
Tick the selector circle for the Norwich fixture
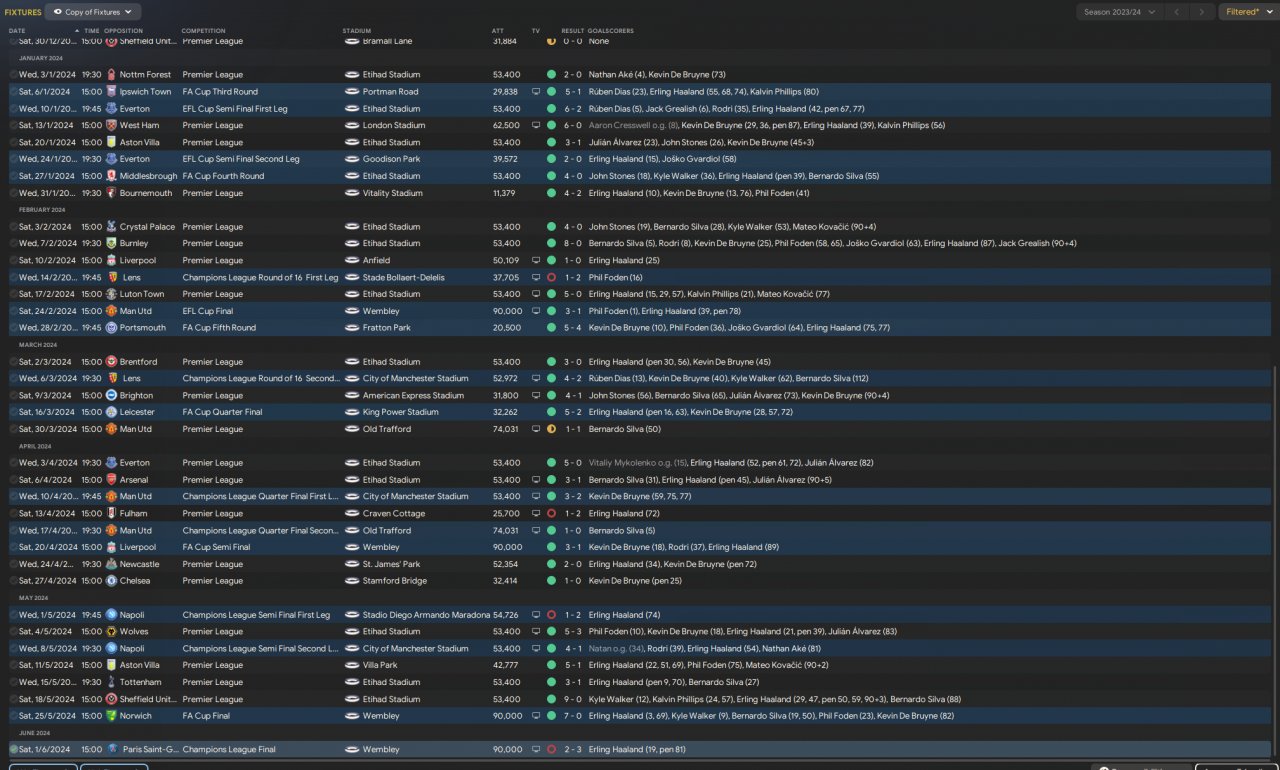tap(14, 716)
